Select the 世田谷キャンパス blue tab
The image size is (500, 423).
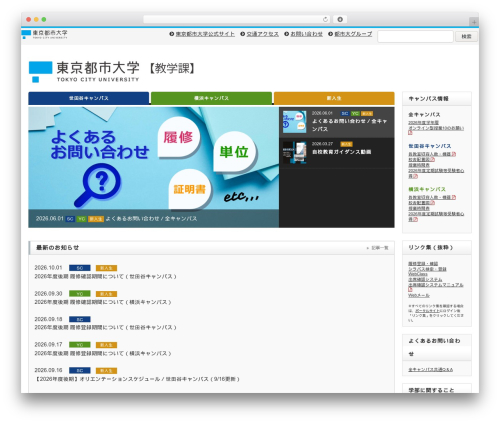(89, 98)
